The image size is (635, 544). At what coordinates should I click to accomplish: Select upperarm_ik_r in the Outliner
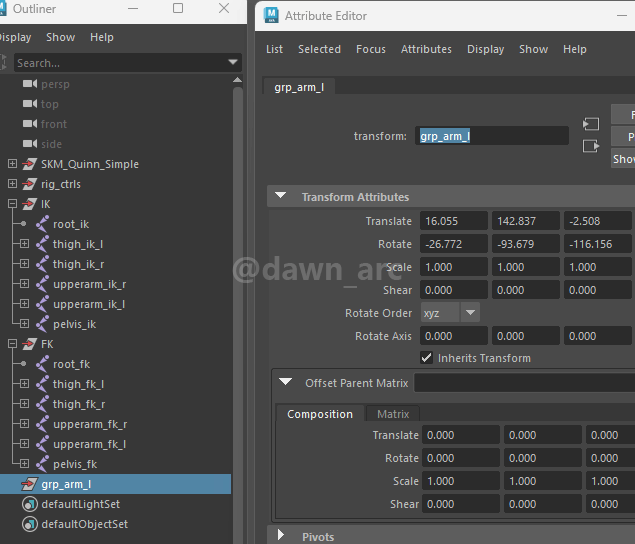click(89, 284)
